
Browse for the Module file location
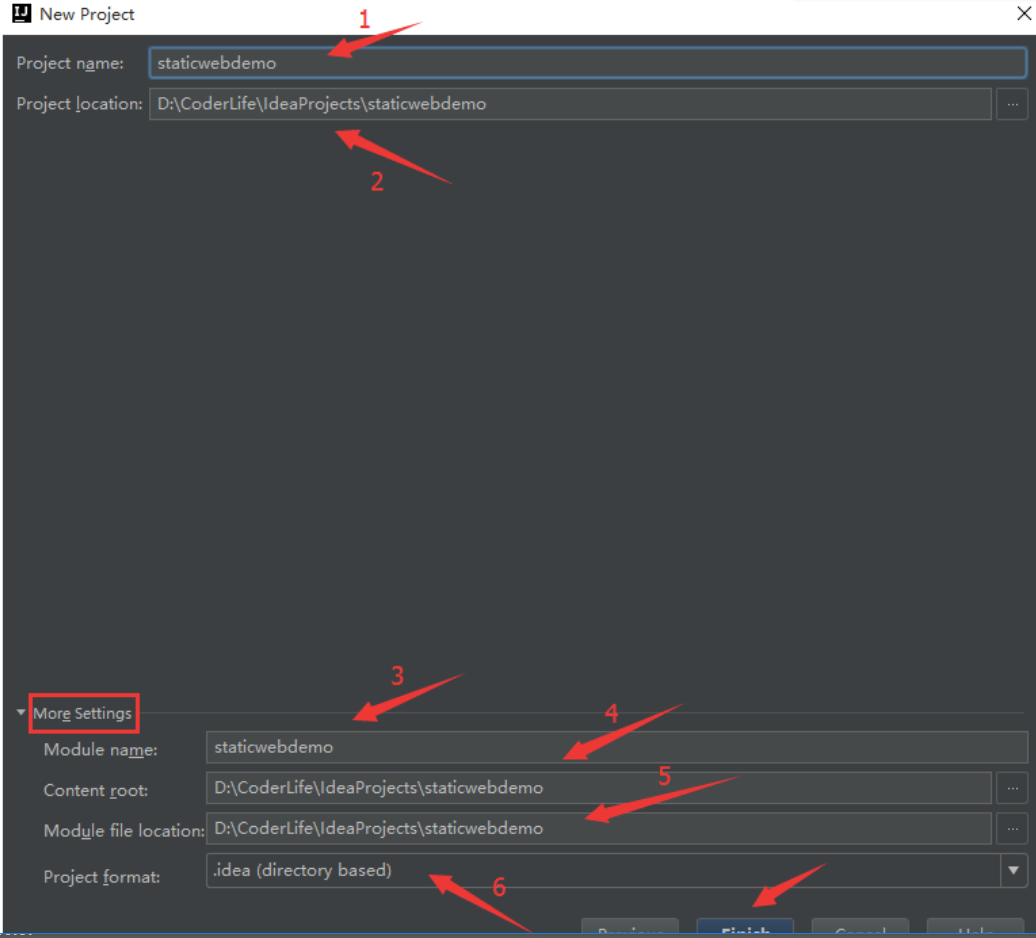[1012, 828]
